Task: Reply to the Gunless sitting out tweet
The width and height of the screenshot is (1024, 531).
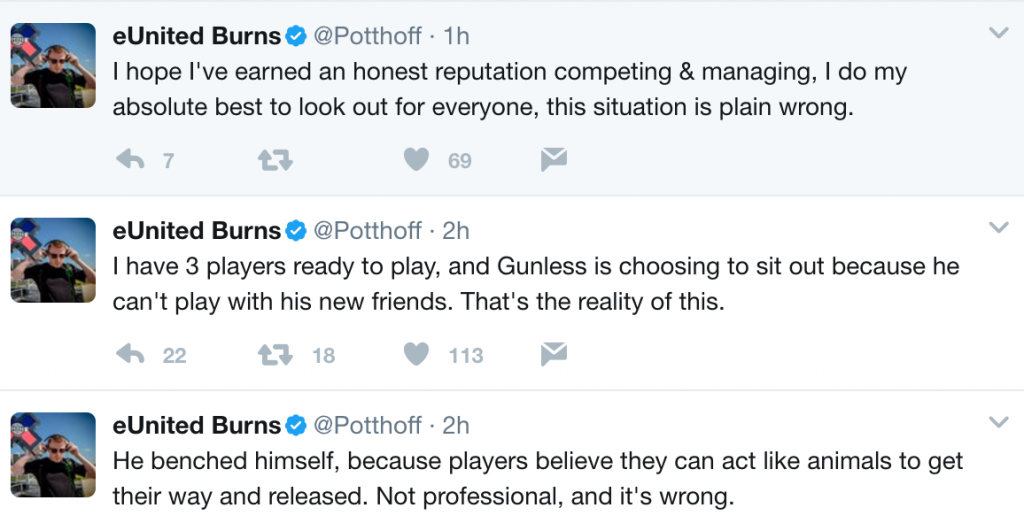Action: (x=131, y=354)
